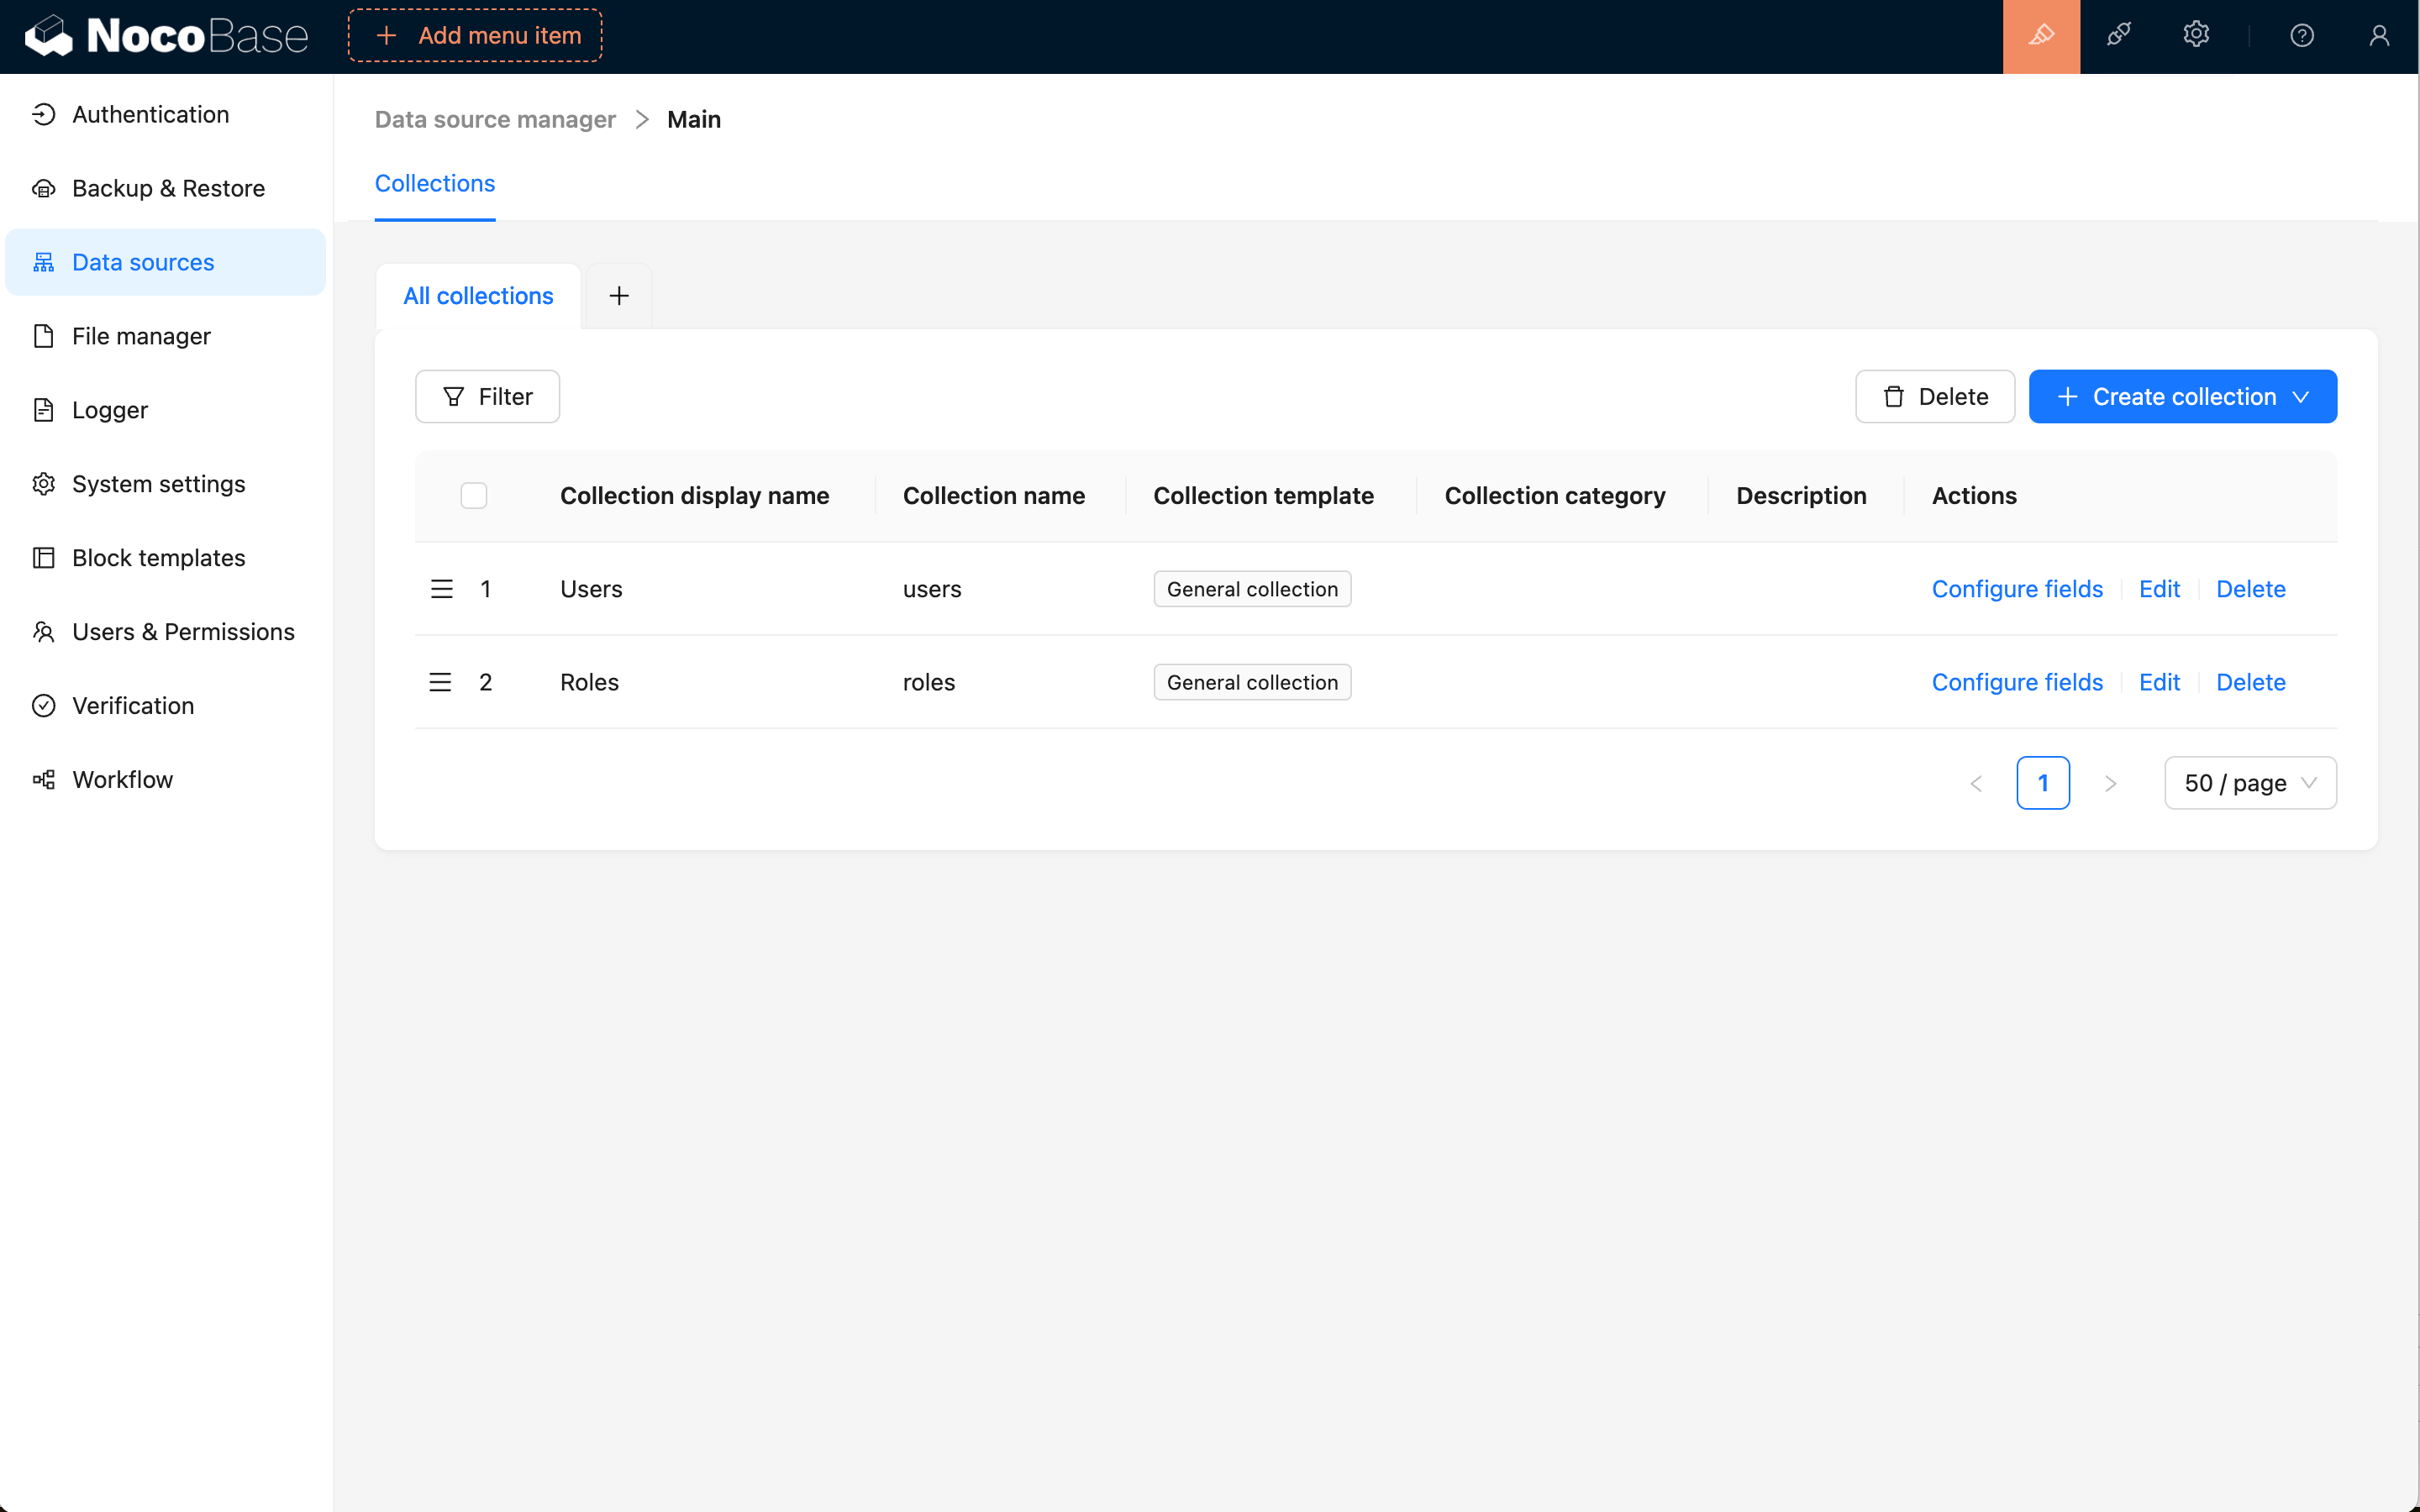Viewport: 2420px width, 1512px height.
Task: Open the 50 / page size dropdown
Action: (2249, 783)
